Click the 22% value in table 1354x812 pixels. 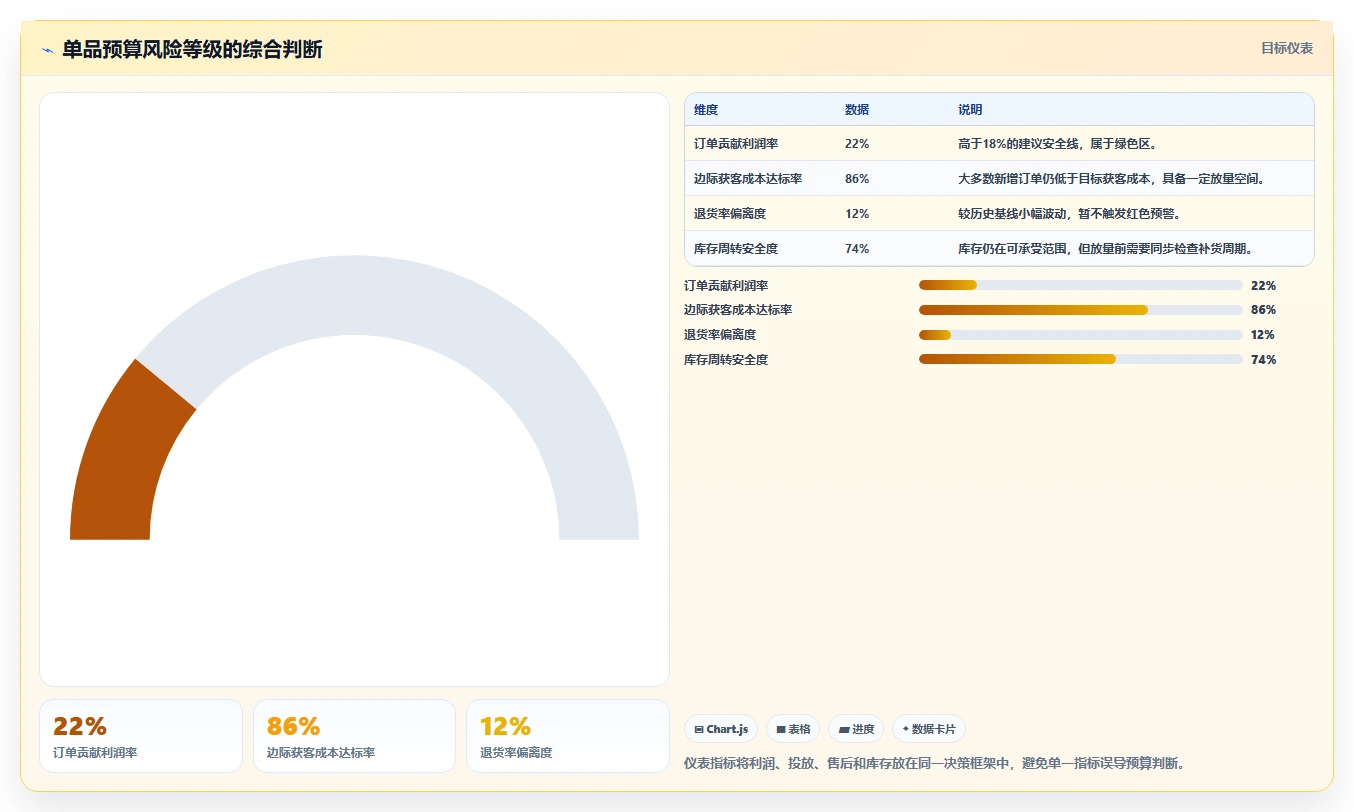tap(857, 144)
